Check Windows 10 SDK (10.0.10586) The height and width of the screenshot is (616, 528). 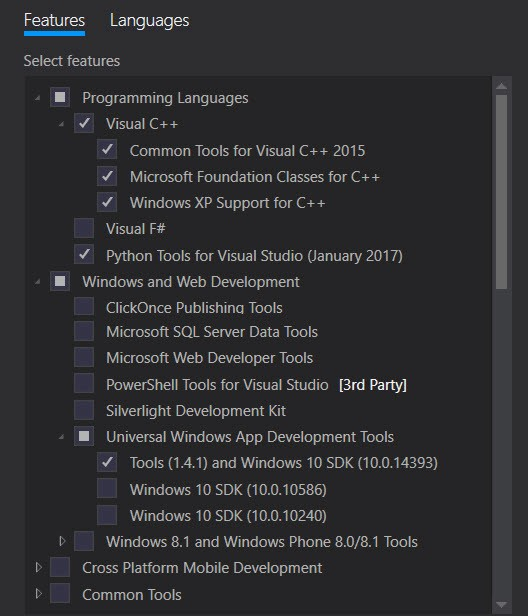point(107,489)
